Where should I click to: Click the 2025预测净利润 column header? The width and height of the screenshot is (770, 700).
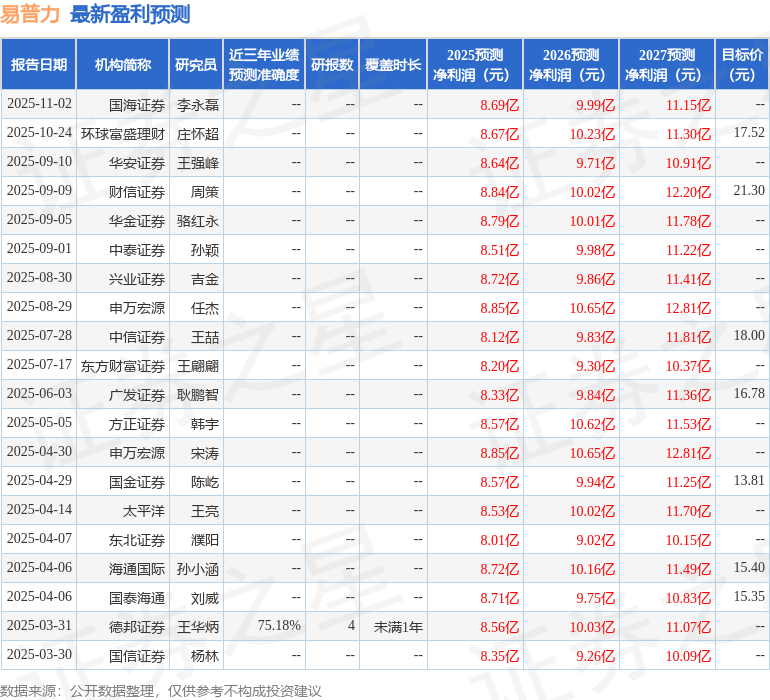point(475,64)
